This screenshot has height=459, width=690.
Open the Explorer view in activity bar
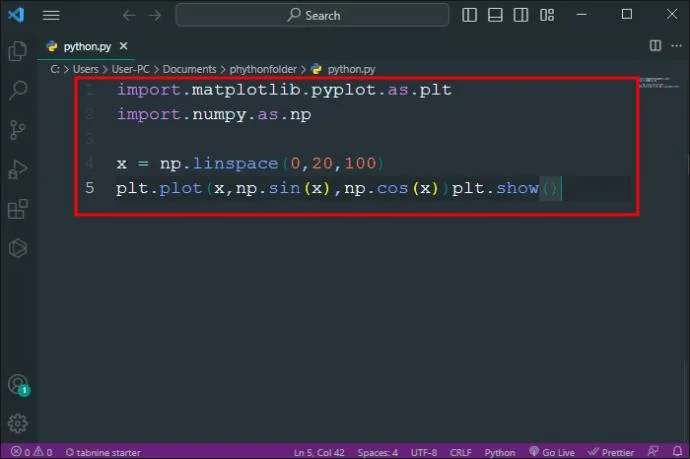[x=18, y=50]
